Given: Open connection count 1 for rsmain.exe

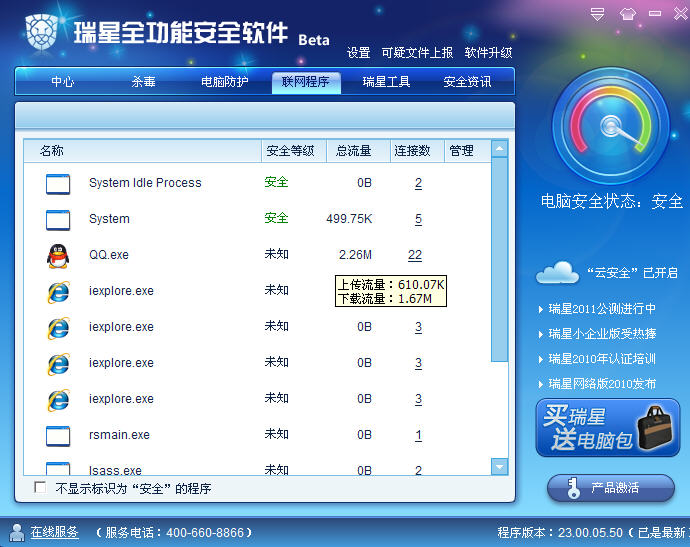Looking at the screenshot, I should point(418,435).
